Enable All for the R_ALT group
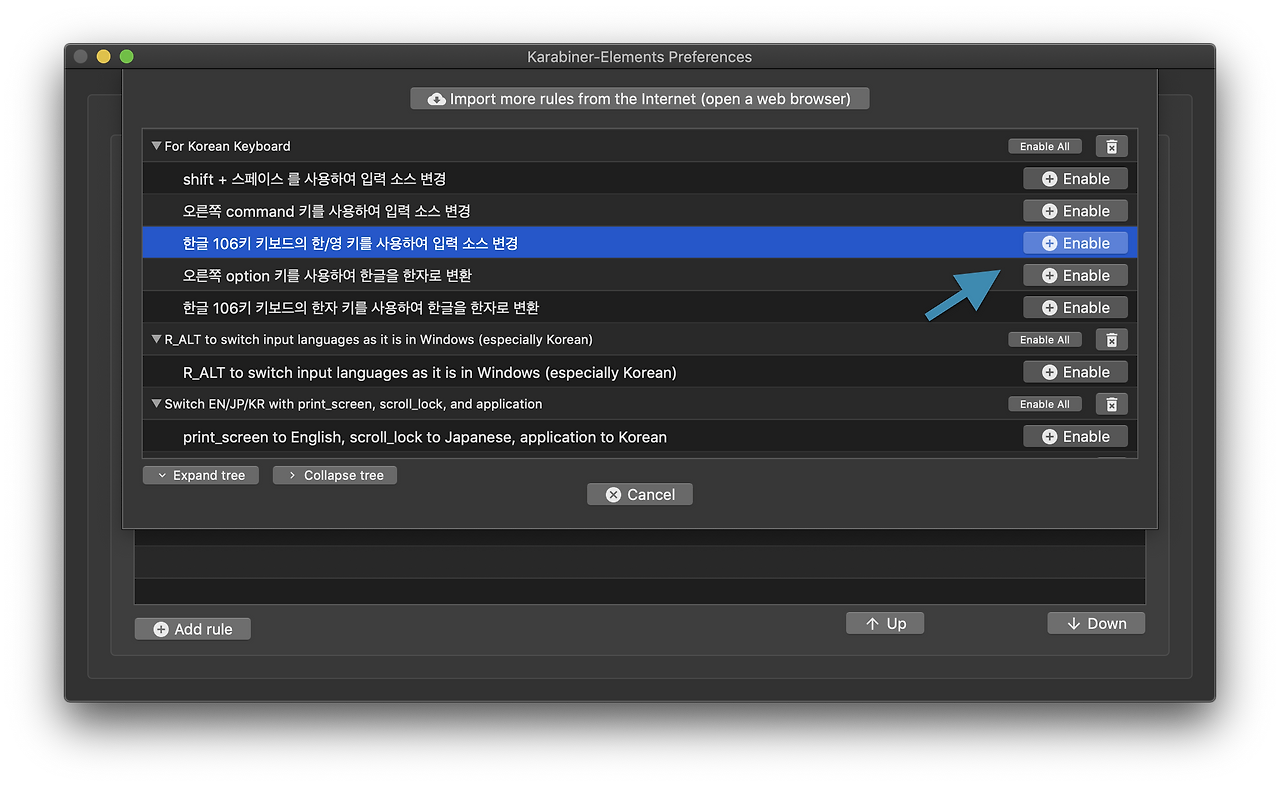 [1044, 340]
